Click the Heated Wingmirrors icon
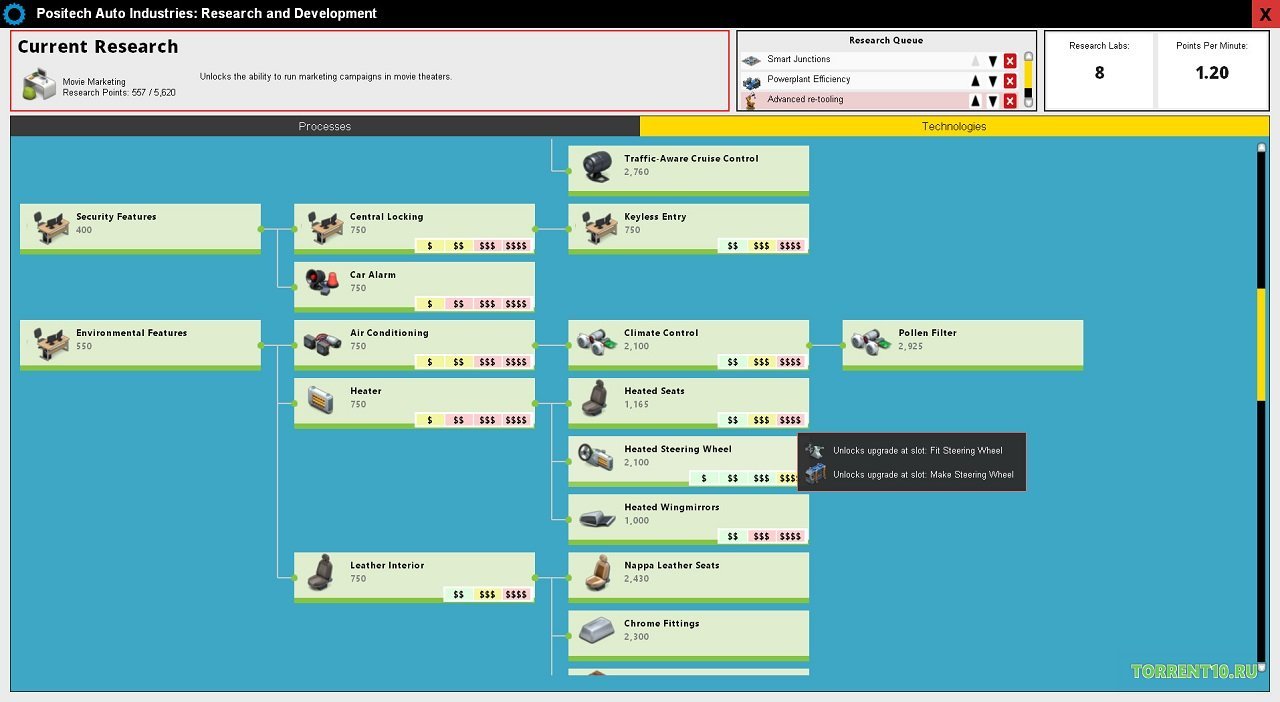 click(596, 517)
